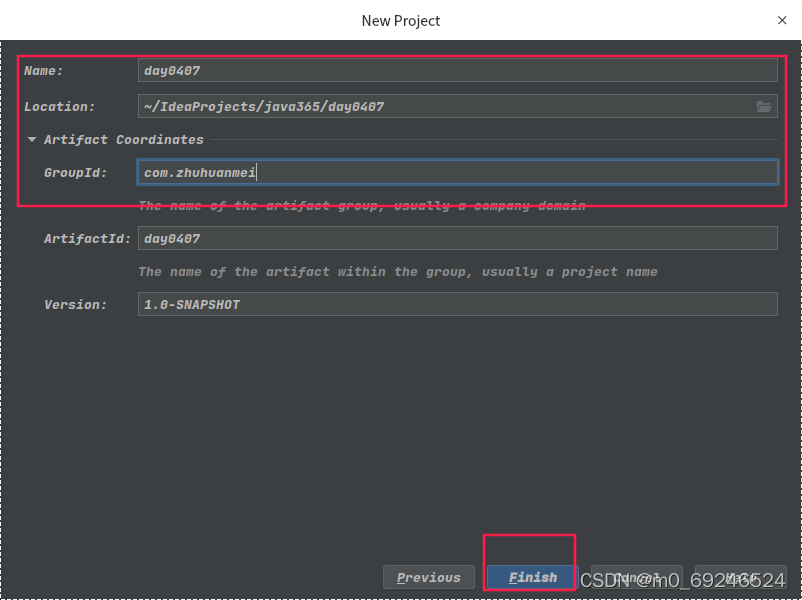Click the "Version:" label
This screenshot has width=802, height=600.
75,305
